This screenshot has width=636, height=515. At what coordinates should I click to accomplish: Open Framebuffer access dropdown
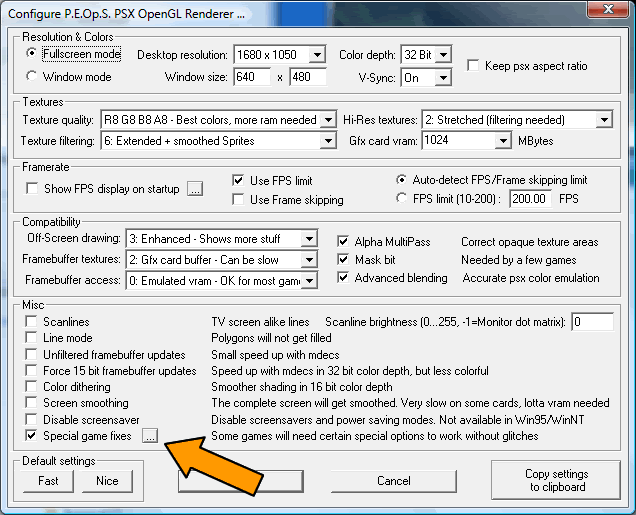222,281
